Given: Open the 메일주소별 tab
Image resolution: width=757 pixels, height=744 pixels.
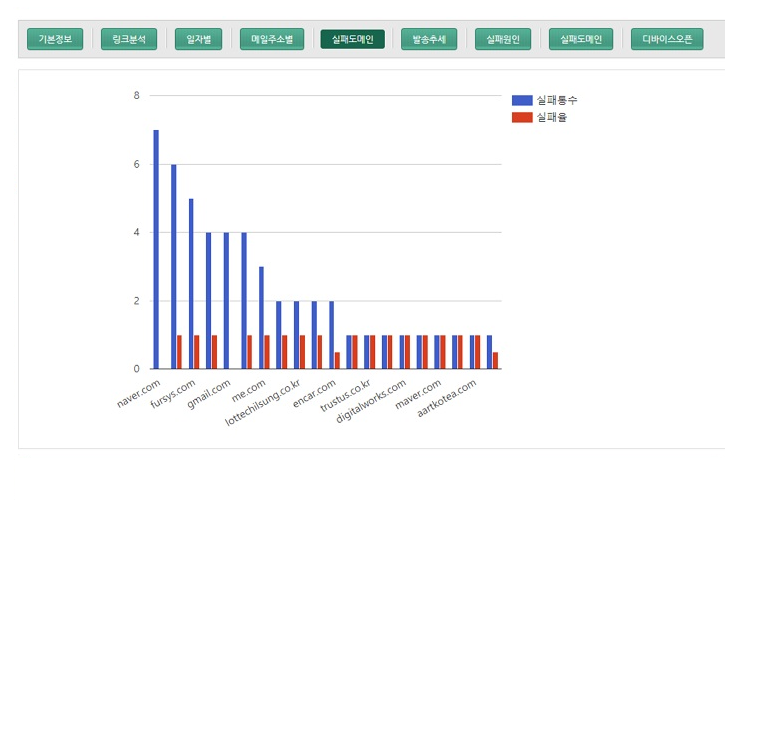Looking at the screenshot, I should [272, 39].
